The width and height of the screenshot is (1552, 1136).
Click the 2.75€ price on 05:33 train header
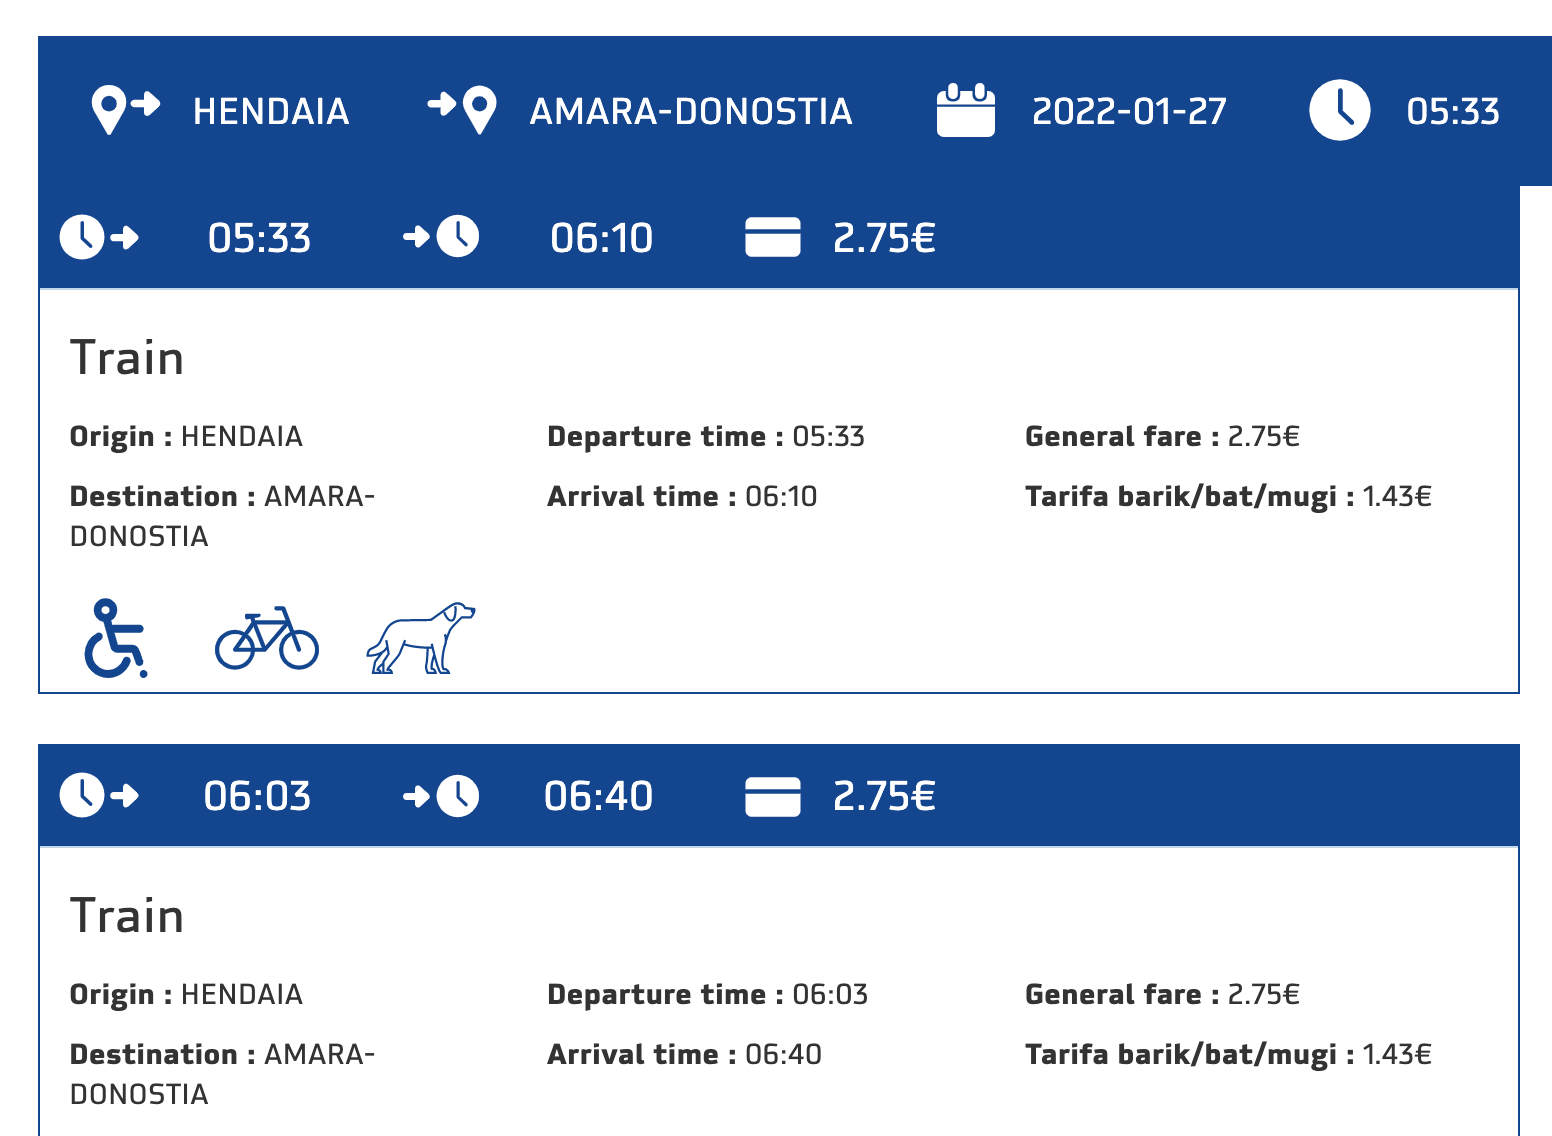click(x=884, y=238)
